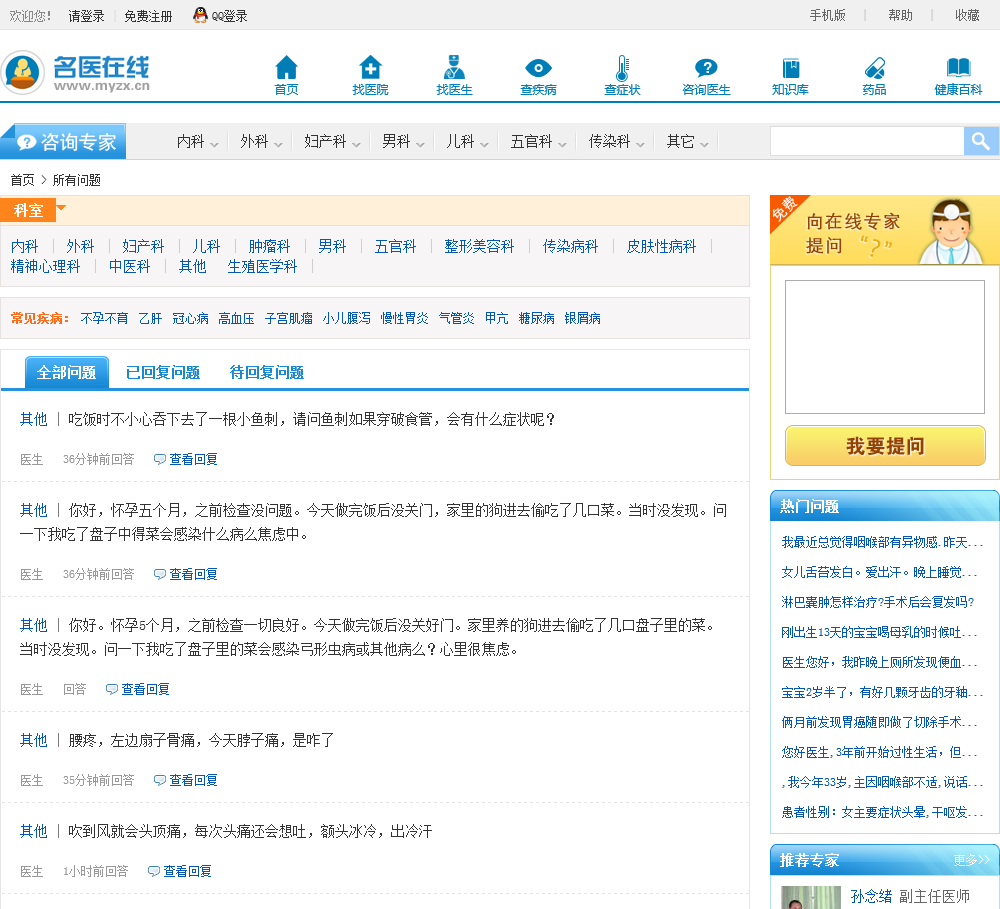Viewport: 1000px width, 909px height.
Task: Open hot question 女儿舌苔发白
Action: (879, 572)
